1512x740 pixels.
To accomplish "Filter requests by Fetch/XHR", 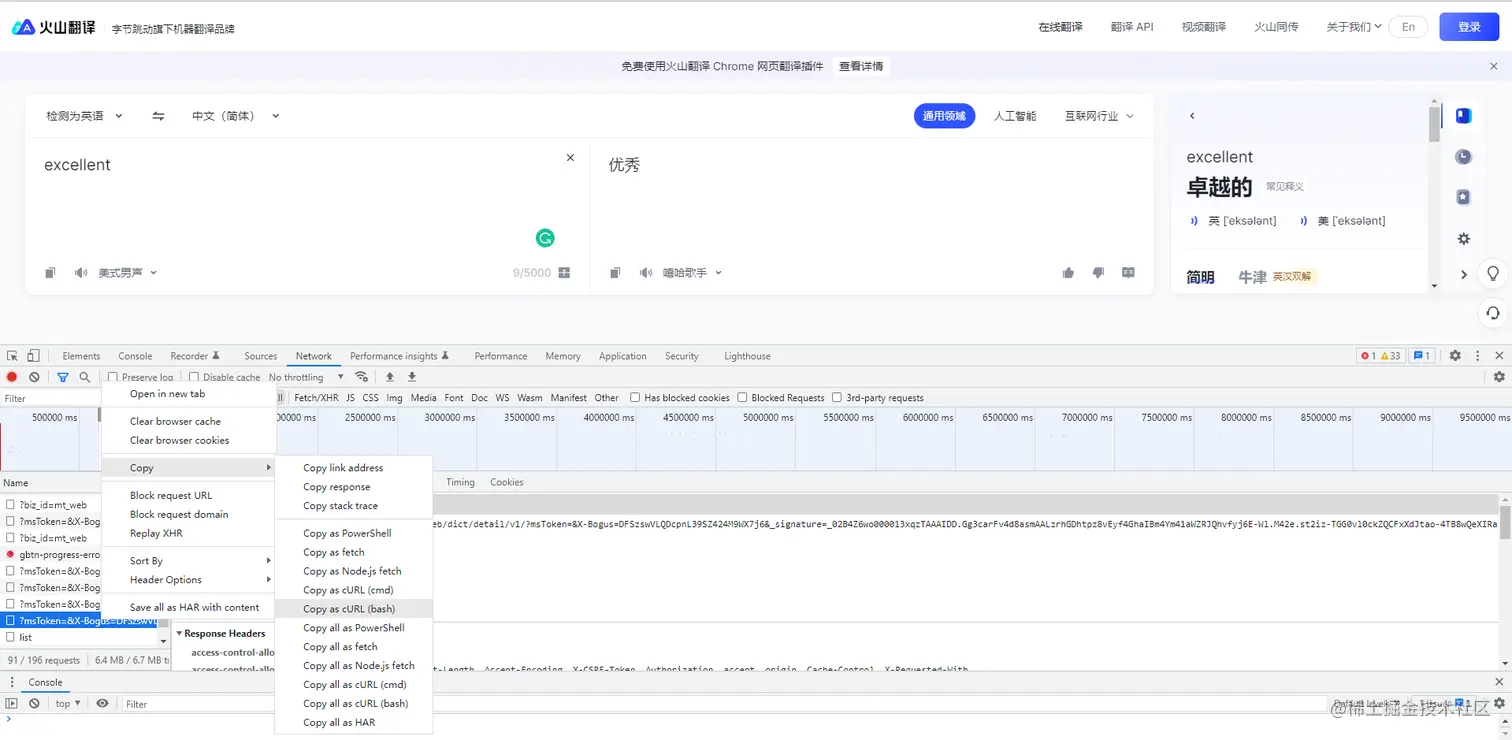I will point(316,398).
